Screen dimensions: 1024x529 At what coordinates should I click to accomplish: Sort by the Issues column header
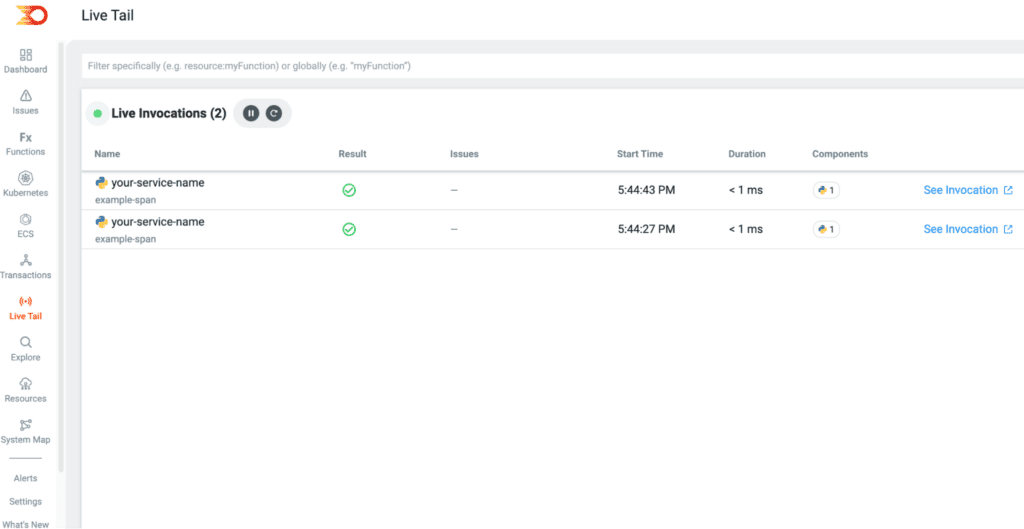coord(464,154)
